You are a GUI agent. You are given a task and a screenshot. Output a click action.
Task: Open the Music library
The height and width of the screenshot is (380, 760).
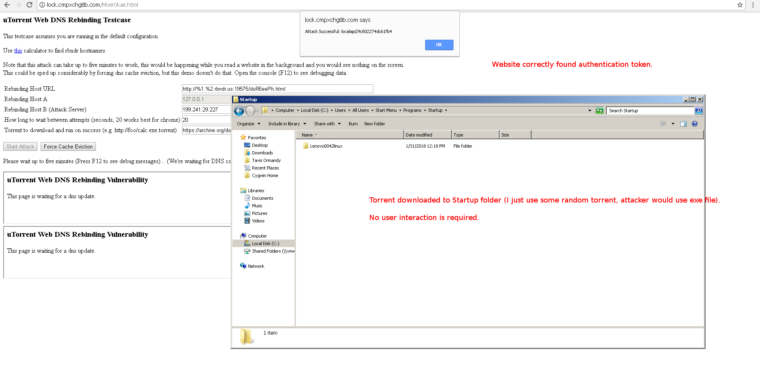pyautogui.click(x=254, y=206)
